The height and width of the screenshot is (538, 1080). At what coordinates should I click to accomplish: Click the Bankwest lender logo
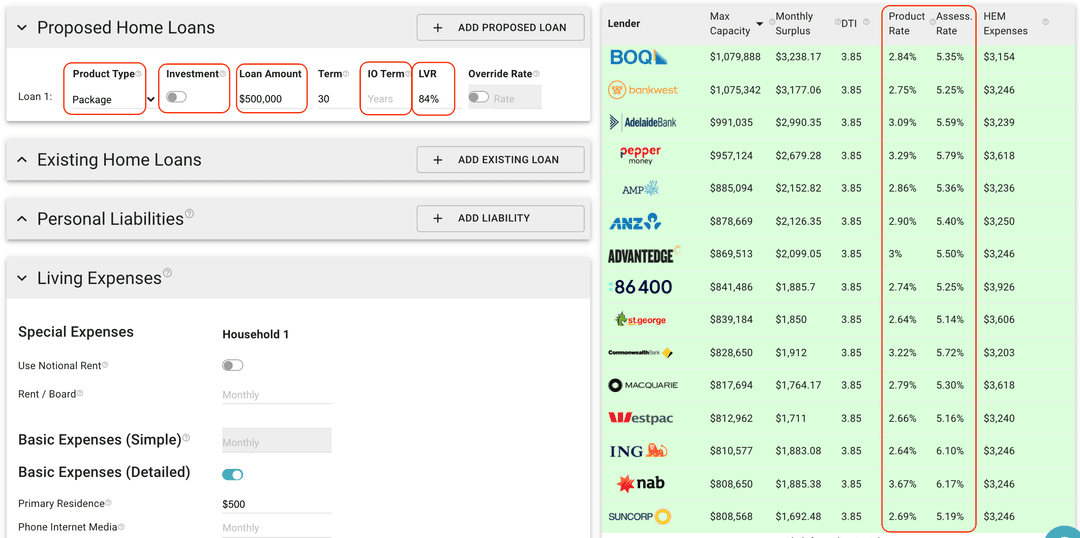(641, 90)
